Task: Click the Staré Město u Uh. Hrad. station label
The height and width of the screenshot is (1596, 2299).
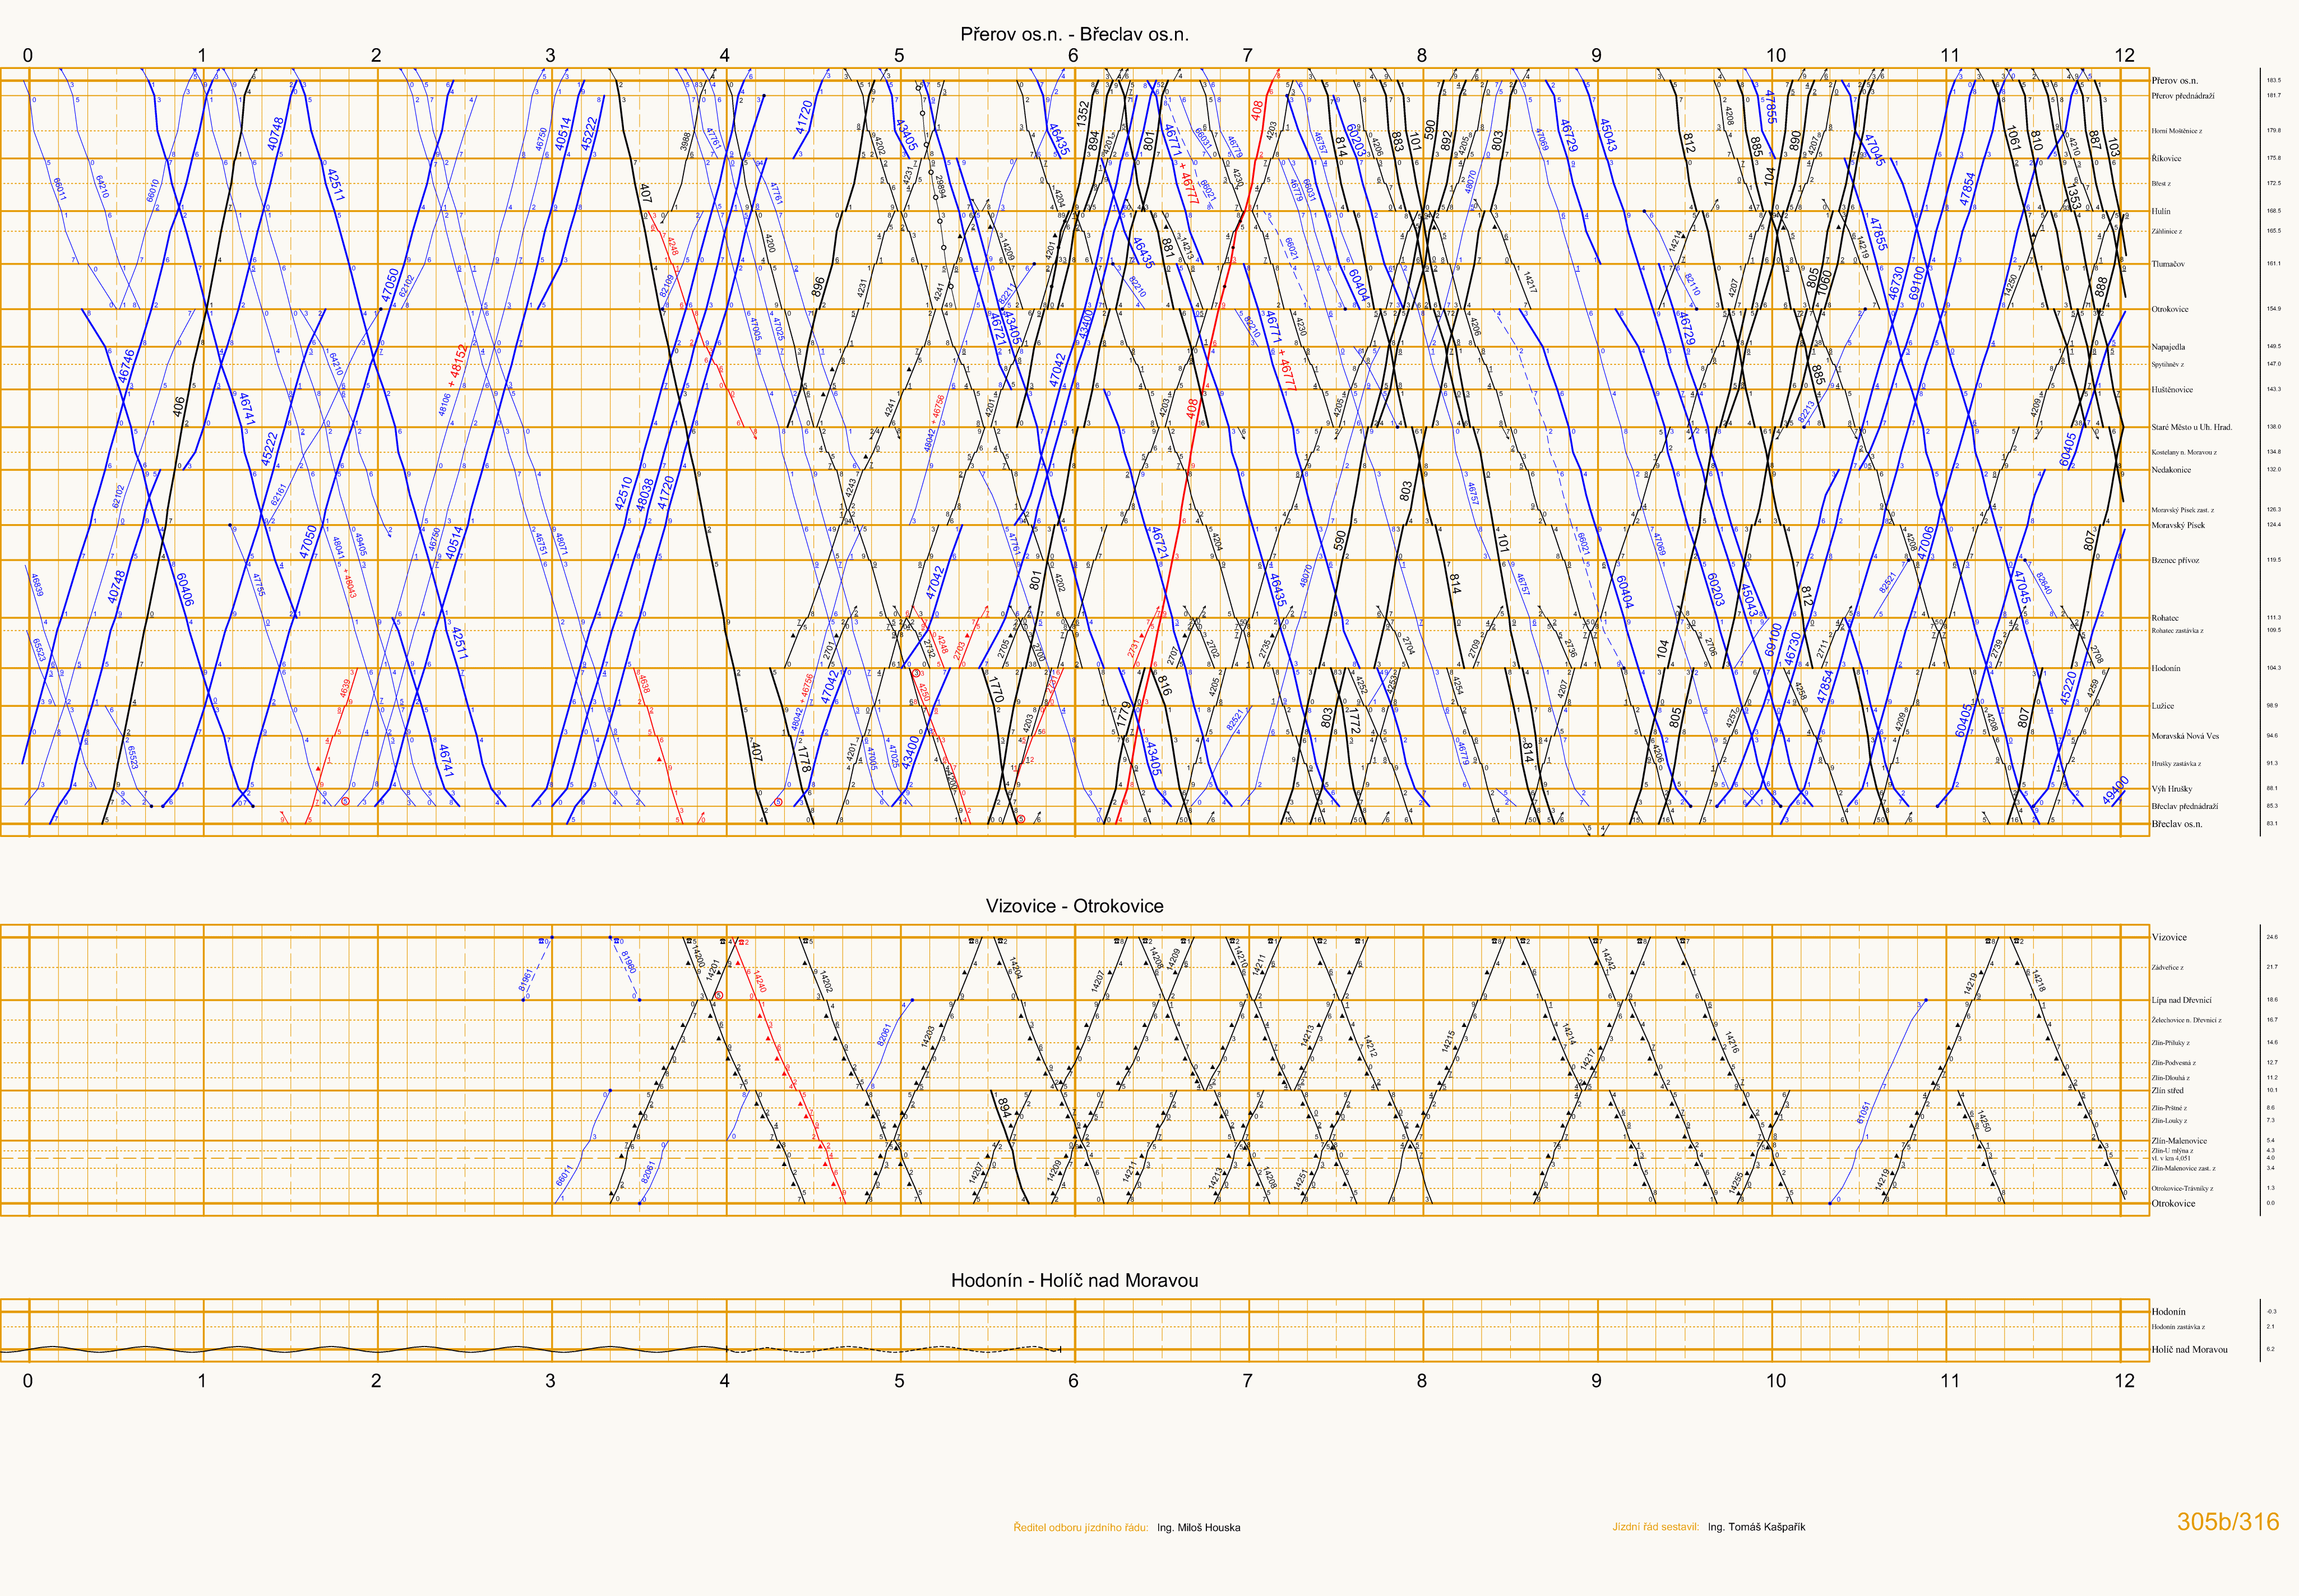Action: [2191, 427]
